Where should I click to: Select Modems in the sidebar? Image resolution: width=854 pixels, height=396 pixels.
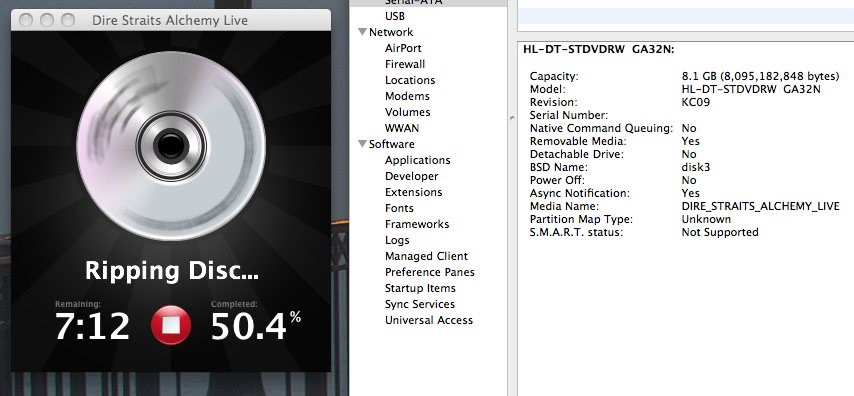(x=407, y=96)
